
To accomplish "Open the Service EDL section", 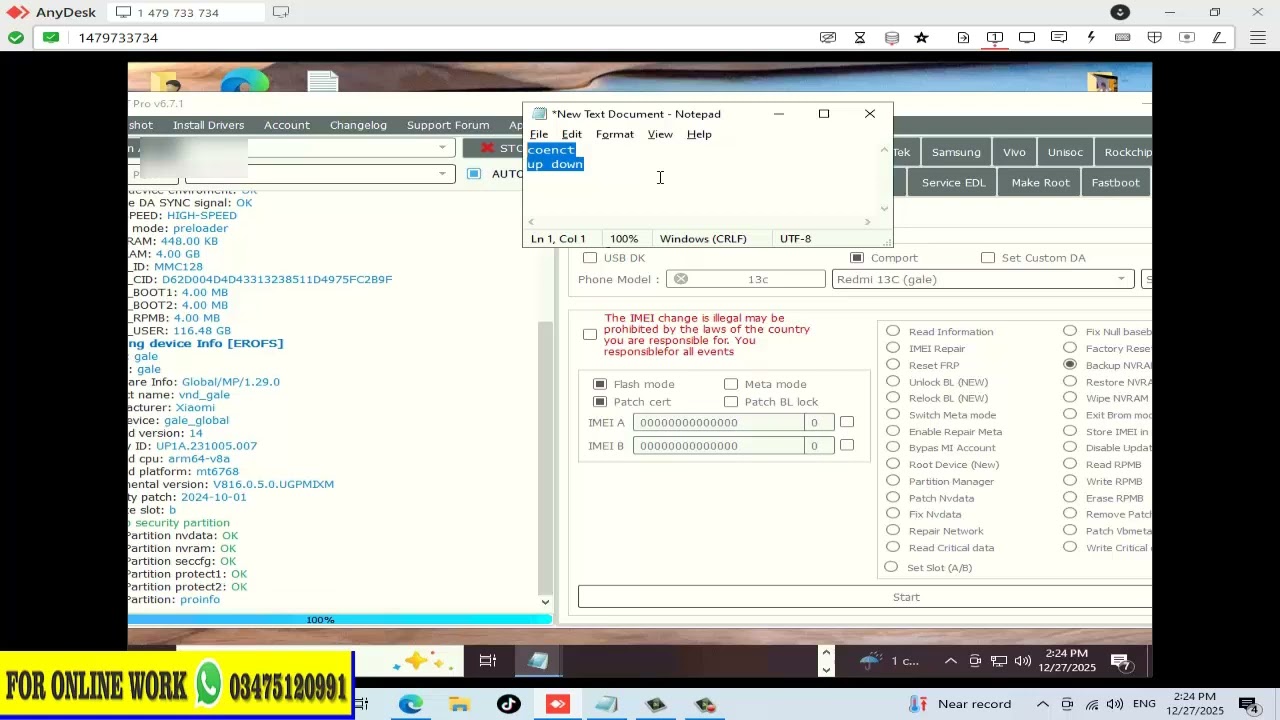I will click(x=953, y=183).
